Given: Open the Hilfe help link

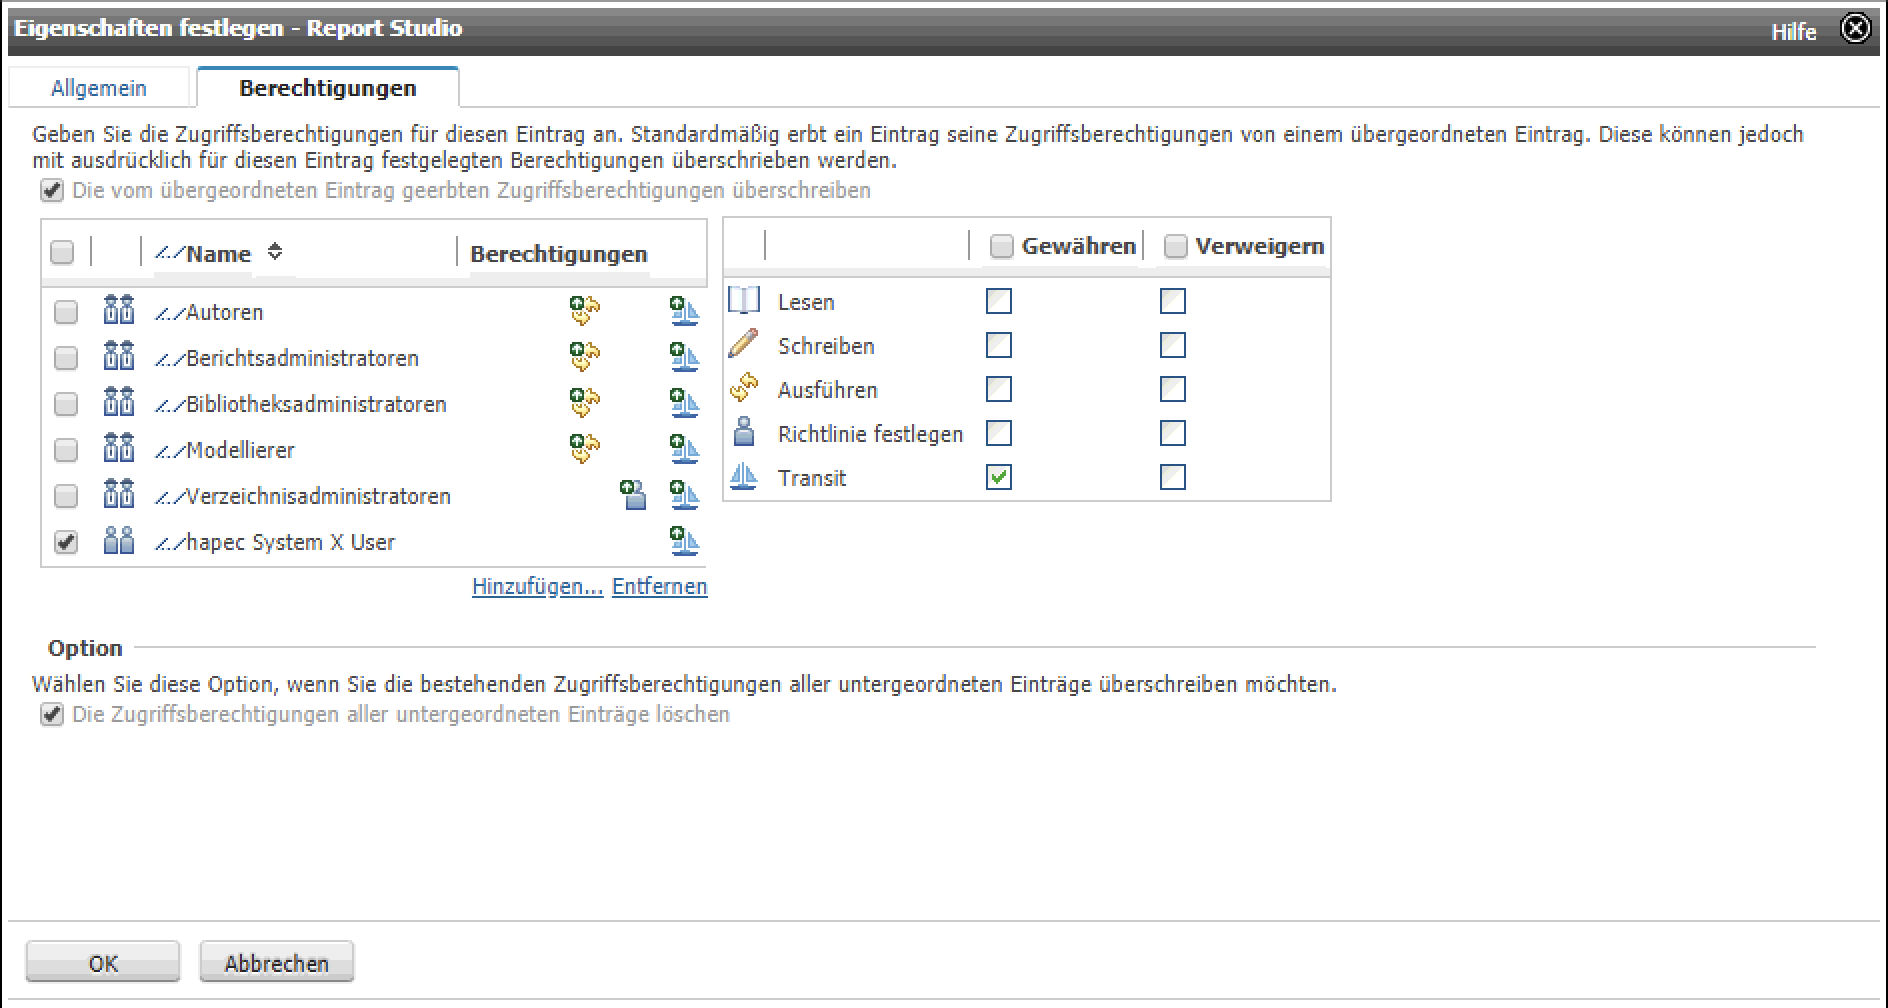Looking at the screenshot, I should point(1793,32).
